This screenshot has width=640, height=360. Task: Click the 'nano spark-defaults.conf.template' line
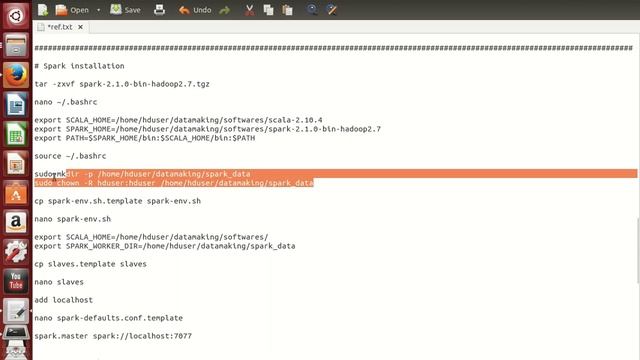click(109, 318)
